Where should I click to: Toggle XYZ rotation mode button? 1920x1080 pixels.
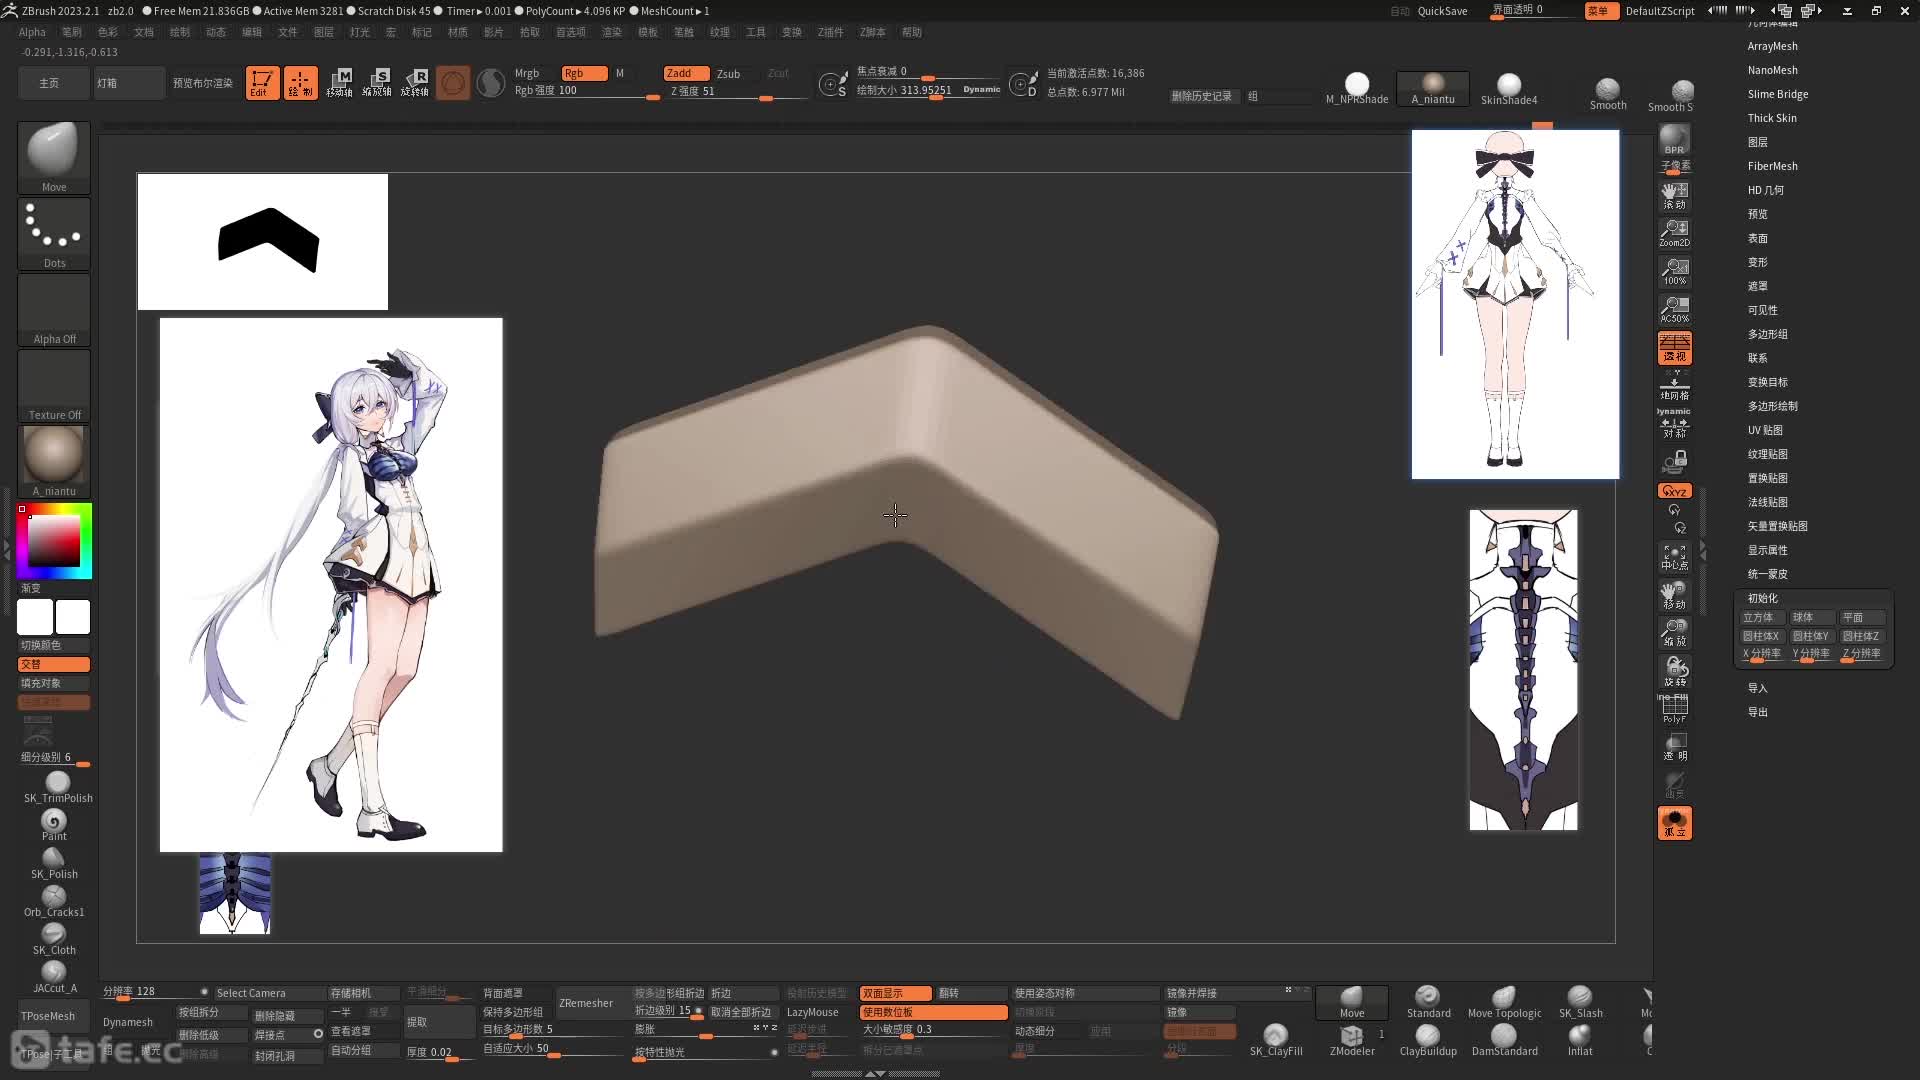click(1674, 491)
